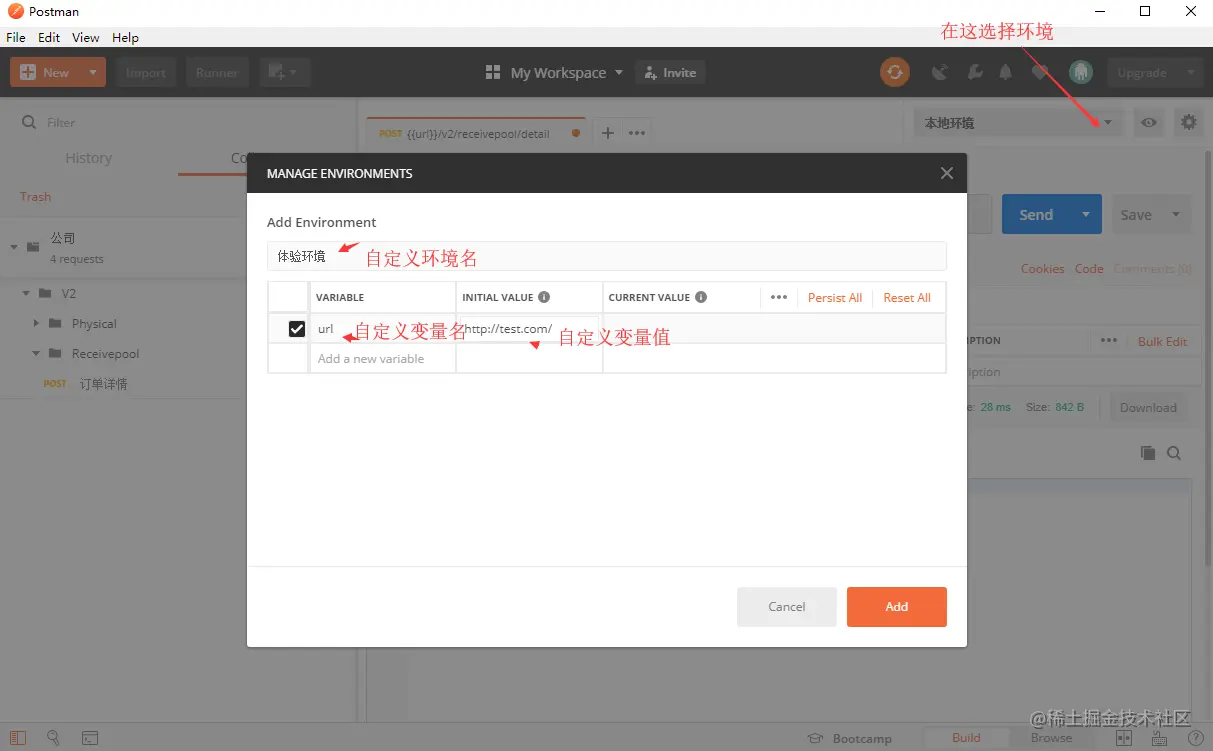Open the 本地环境 environment dropdown
Viewport: 1213px width, 751px height.
1018,122
